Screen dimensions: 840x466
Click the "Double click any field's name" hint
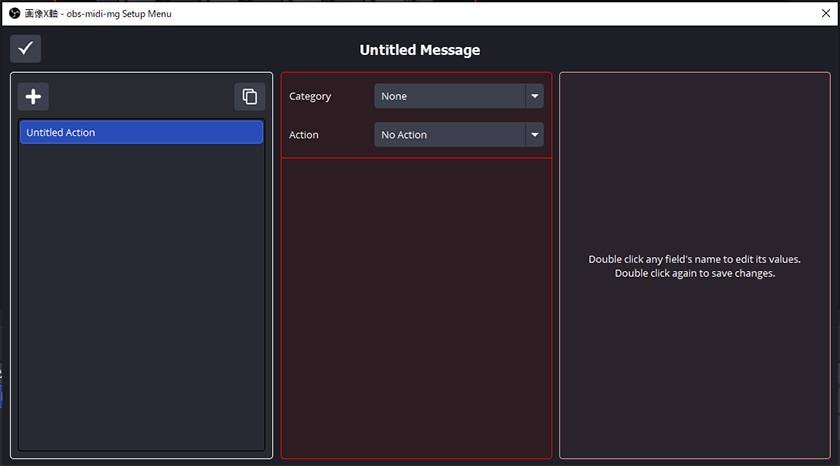pos(694,259)
